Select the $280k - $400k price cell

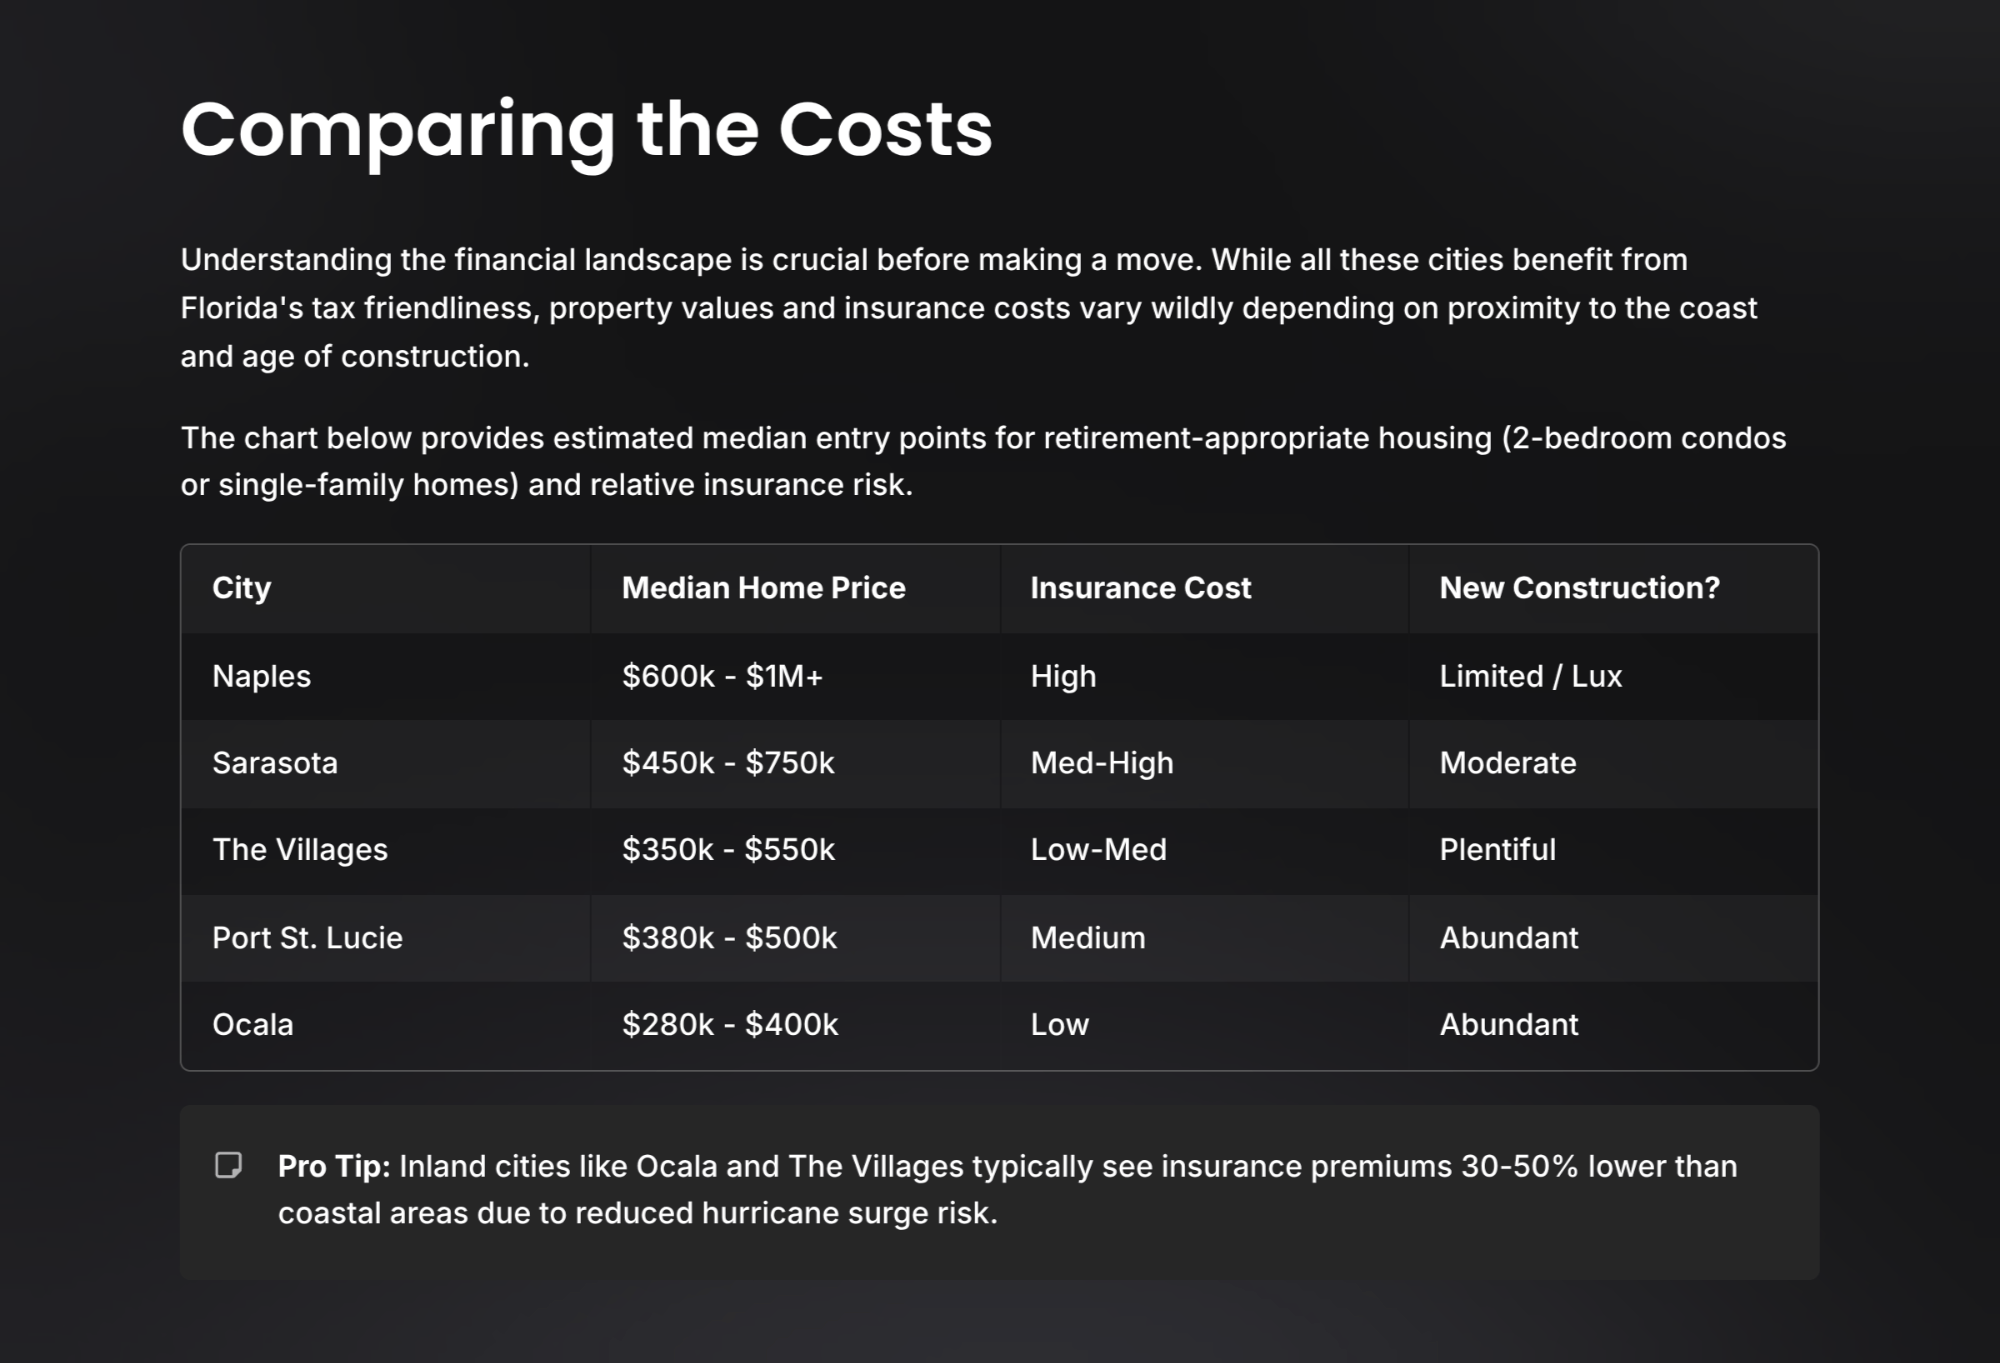pyautogui.click(x=730, y=1025)
